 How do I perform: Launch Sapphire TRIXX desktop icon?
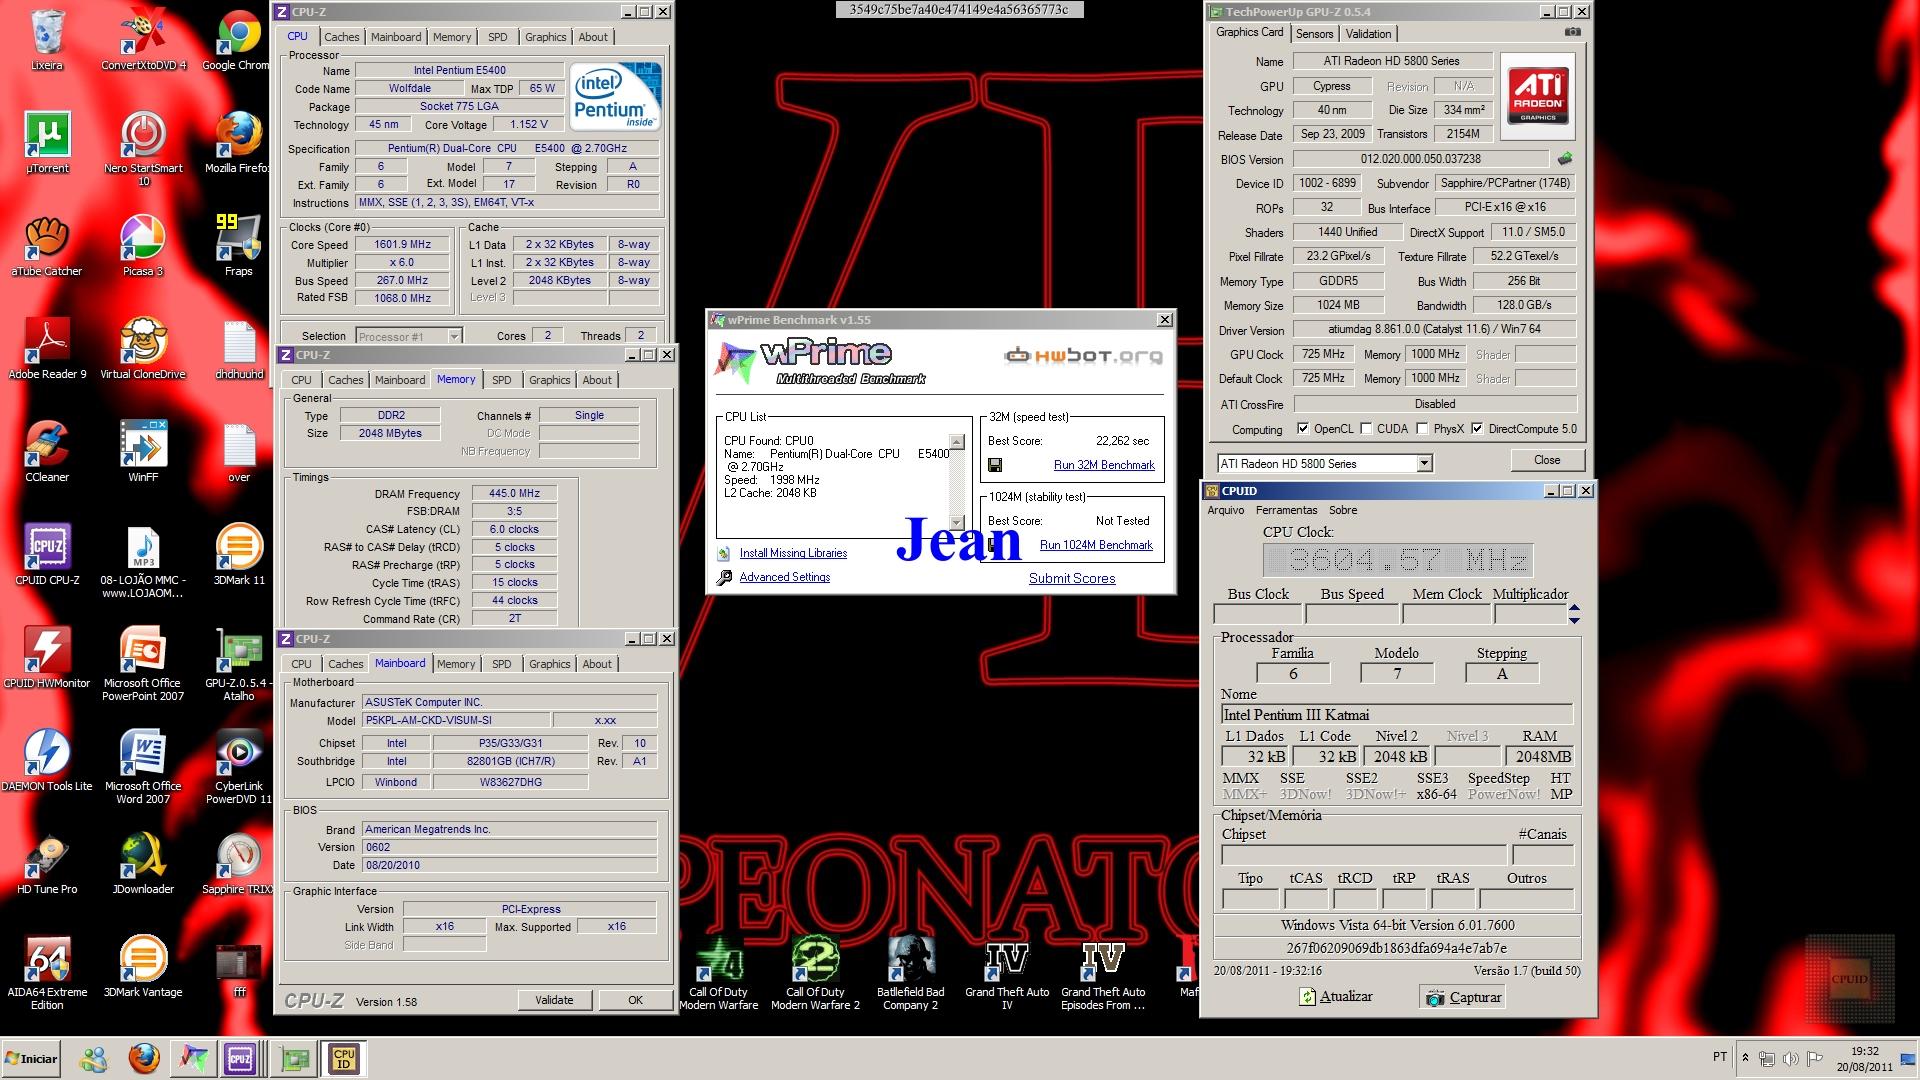(x=238, y=864)
